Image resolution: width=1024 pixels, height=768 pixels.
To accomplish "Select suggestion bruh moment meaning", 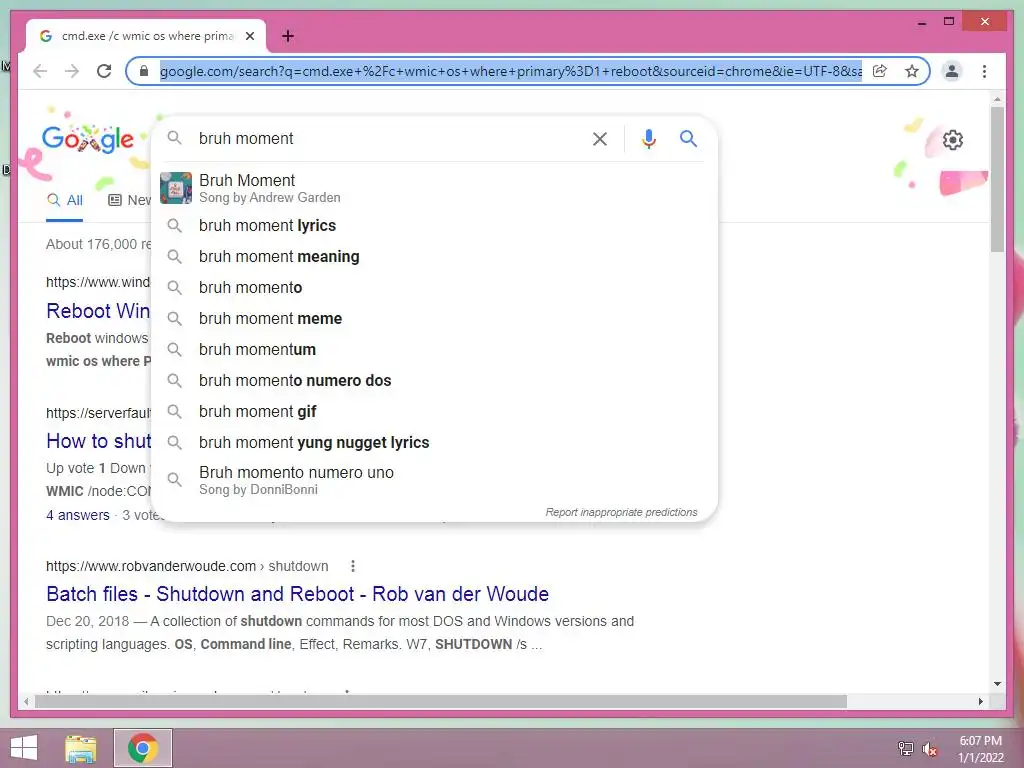I will click(x=434, y=257).
